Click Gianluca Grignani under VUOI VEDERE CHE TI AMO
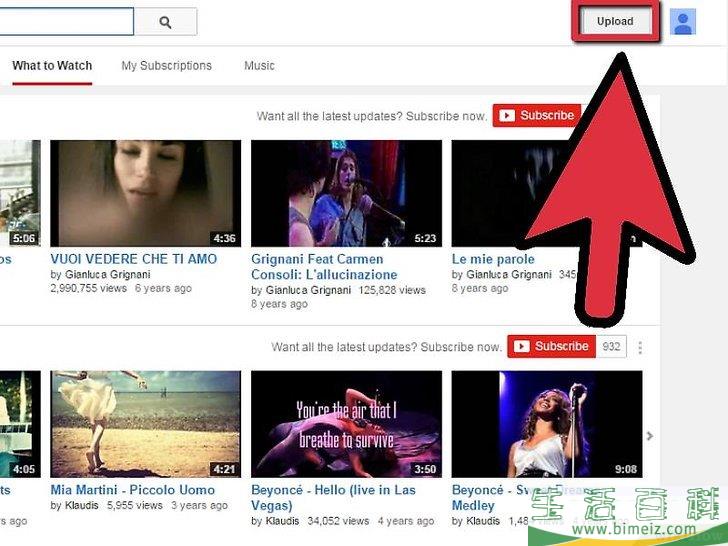The height and width of the screenshot is (546, 728). (108, 274)
